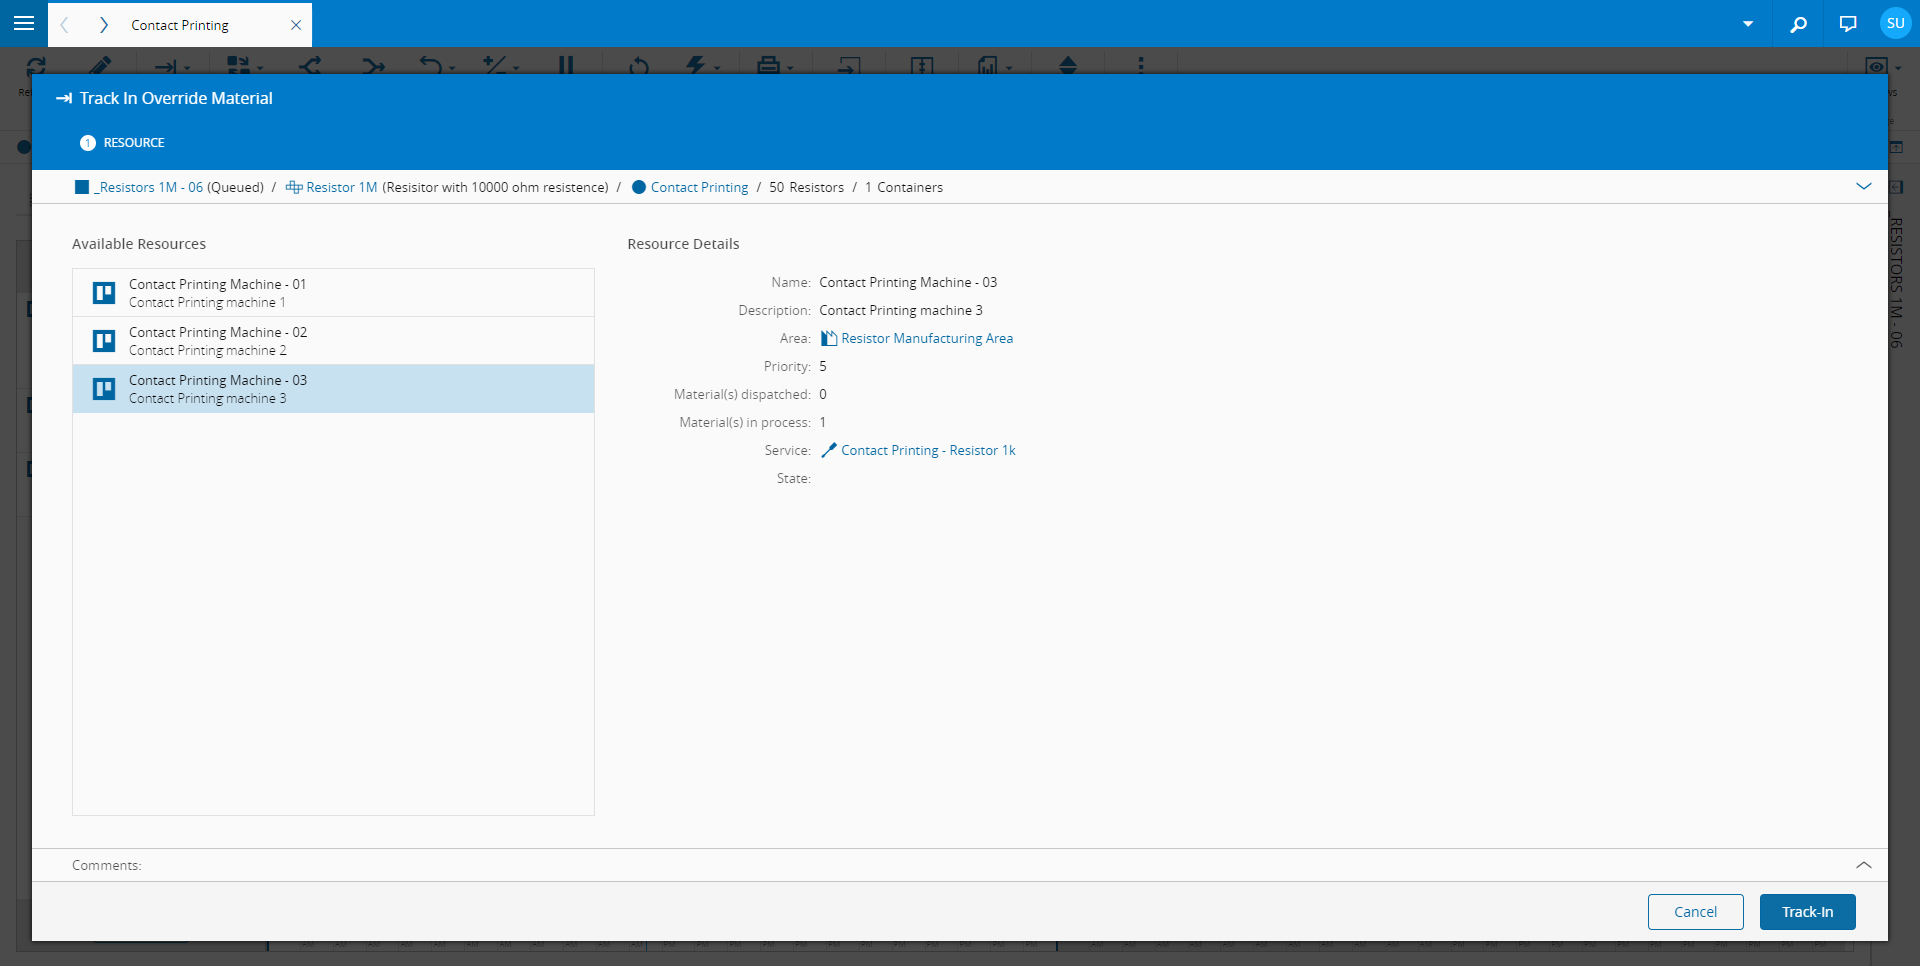Collapse the Comments section
The width and height of the screenshot is (1920, 966).
point(1863,865)
